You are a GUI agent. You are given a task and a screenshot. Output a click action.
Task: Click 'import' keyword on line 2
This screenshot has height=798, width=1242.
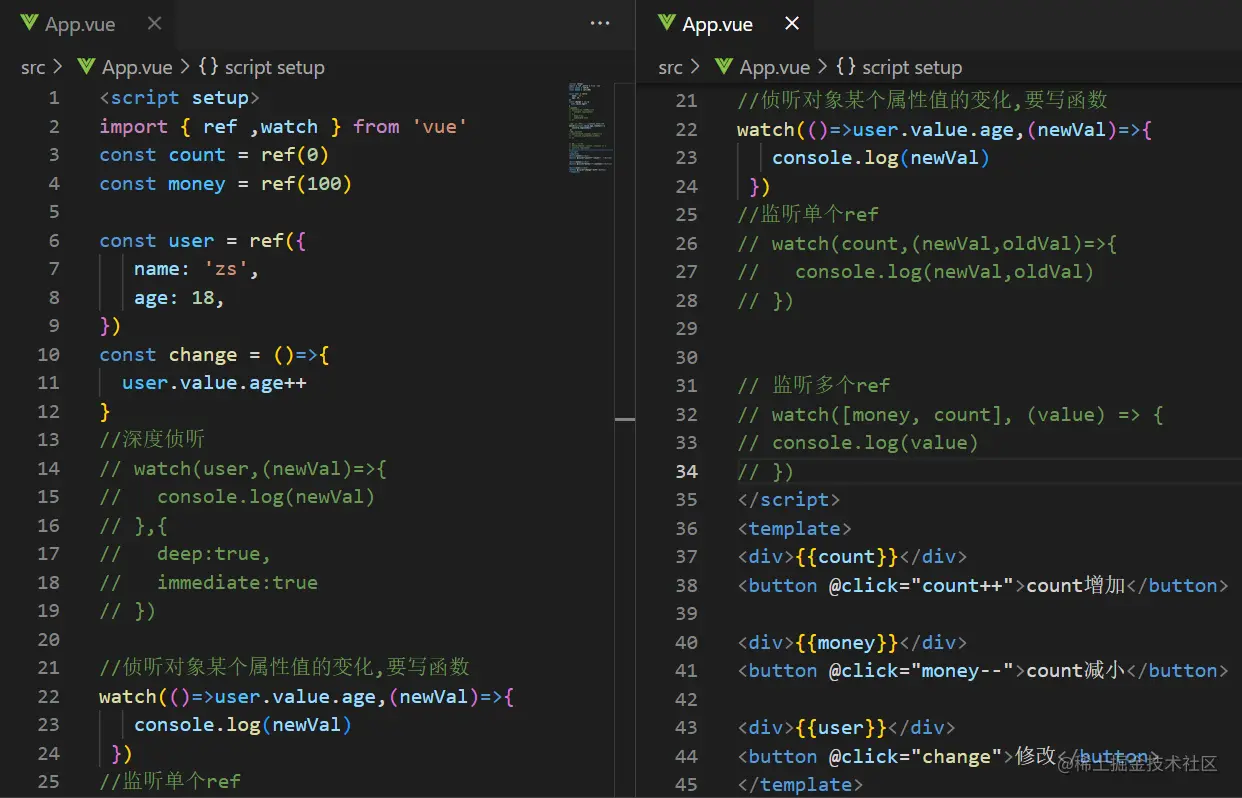134,127
